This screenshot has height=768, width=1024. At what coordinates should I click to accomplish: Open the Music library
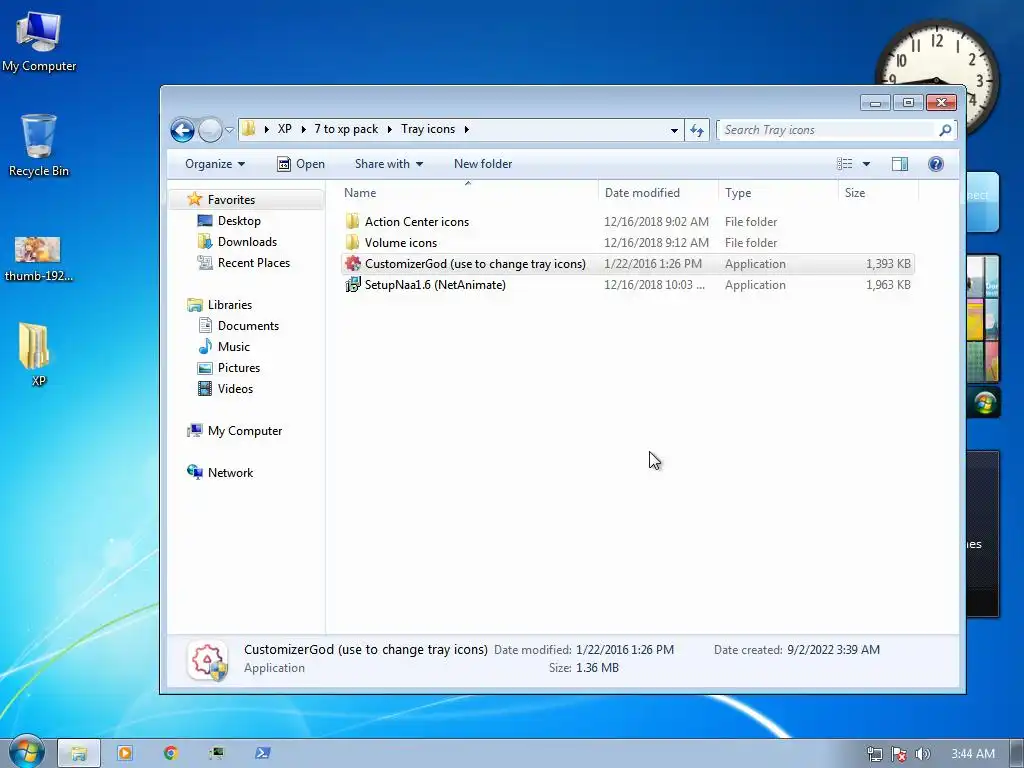click(234, 346)
